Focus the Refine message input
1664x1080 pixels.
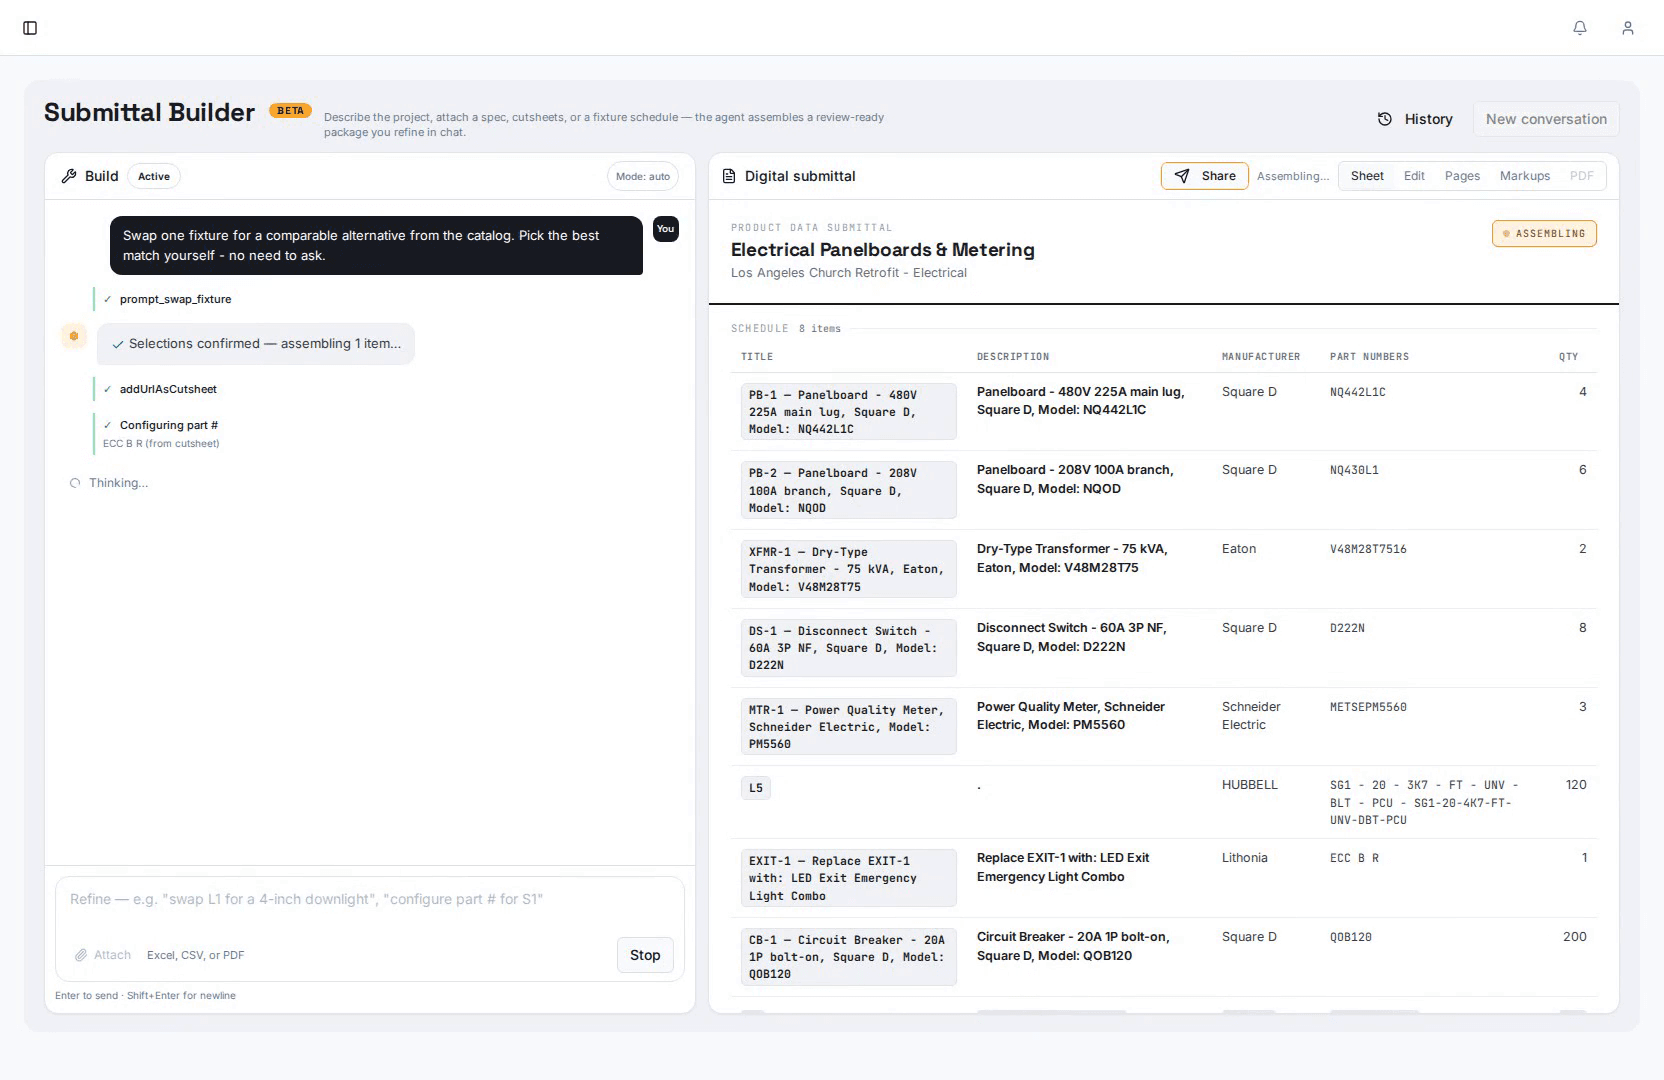(x=370, y=900)
